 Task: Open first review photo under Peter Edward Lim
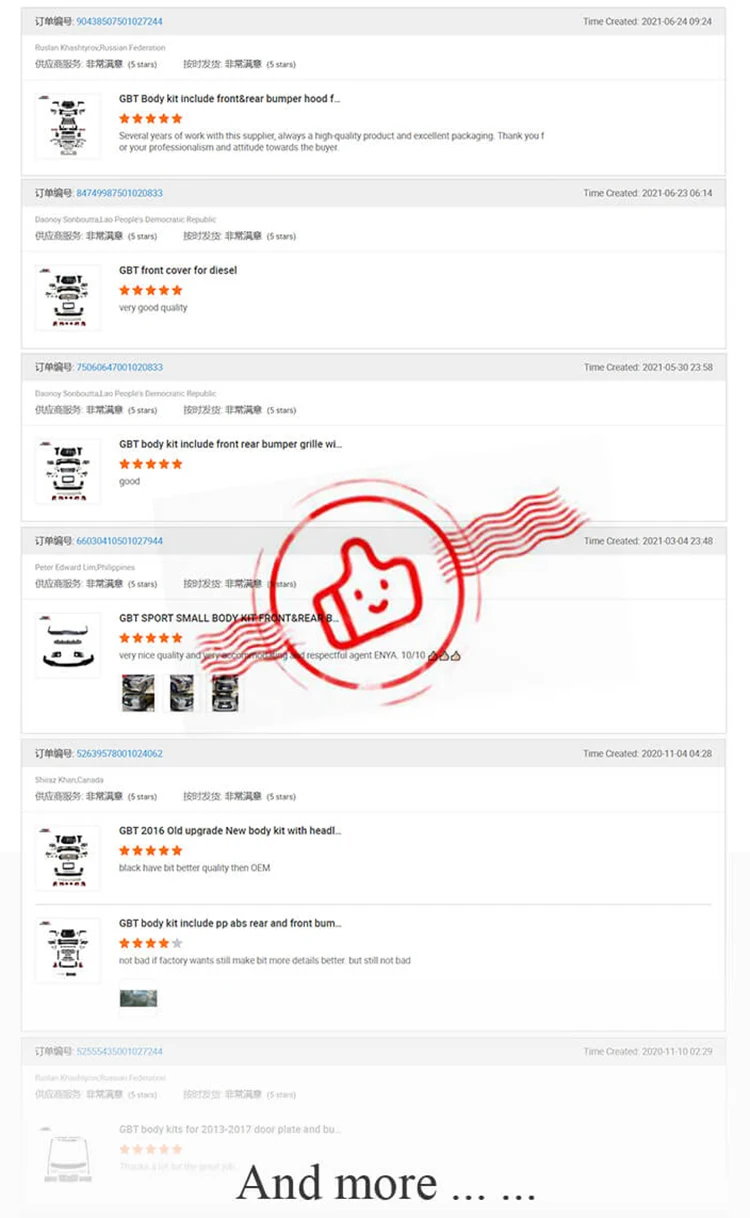[138, 693]
